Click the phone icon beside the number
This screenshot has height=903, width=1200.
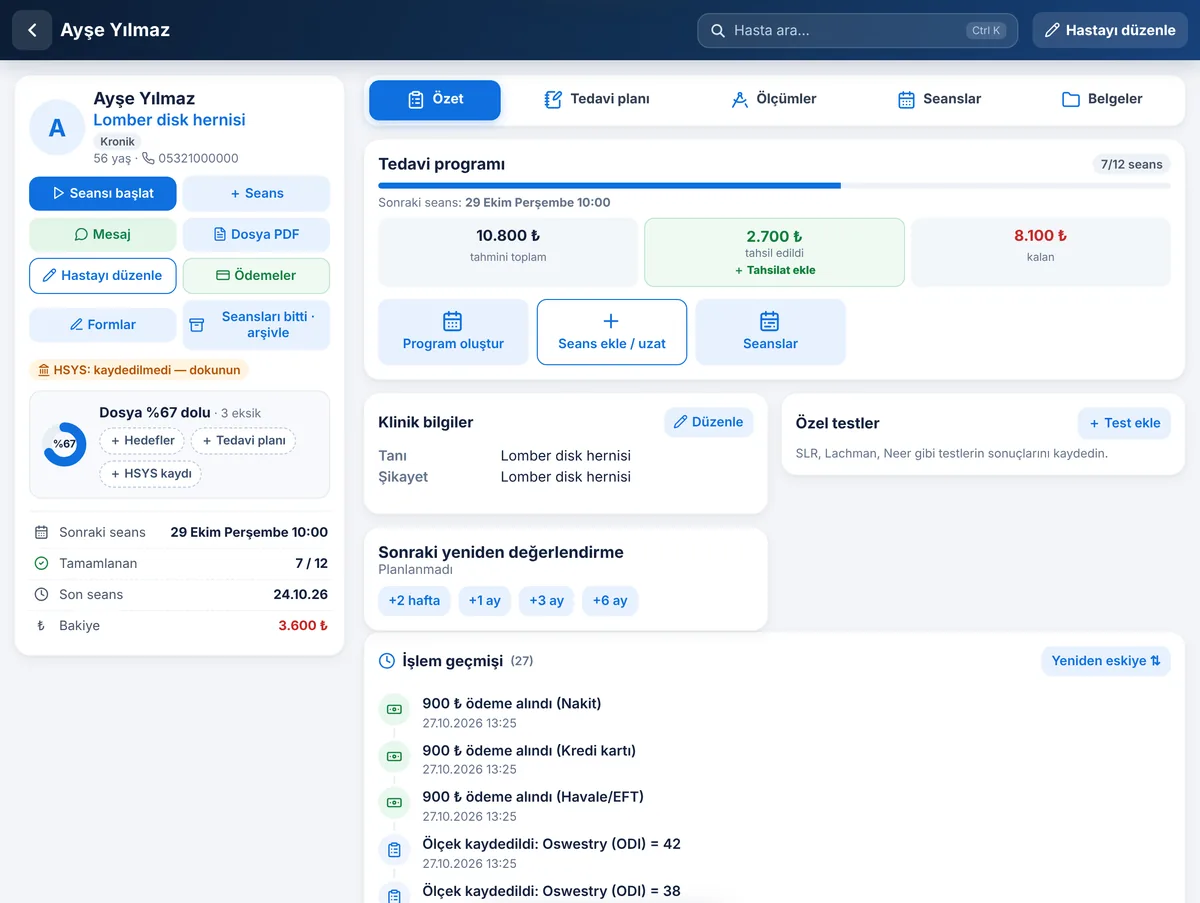pyautogui.click(x=148, y=158)
